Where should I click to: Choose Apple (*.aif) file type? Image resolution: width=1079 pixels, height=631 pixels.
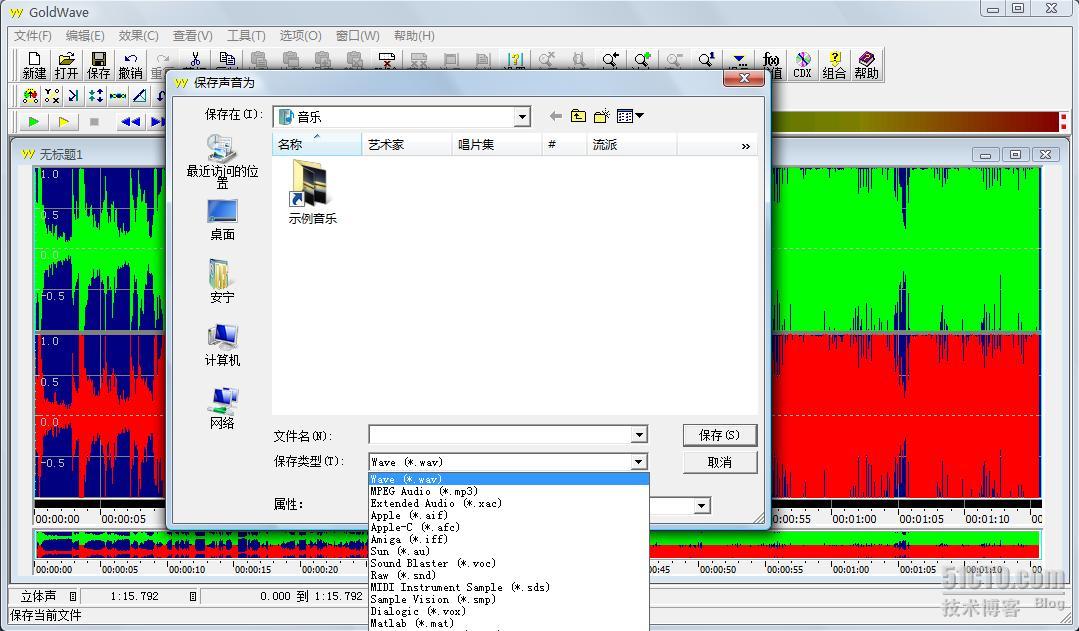click(509, 515)
